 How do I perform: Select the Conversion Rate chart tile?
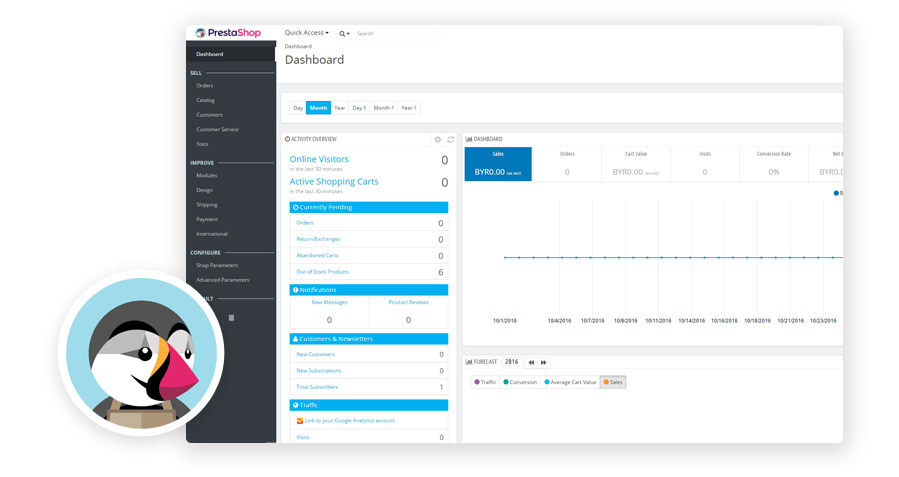(773, 164)
